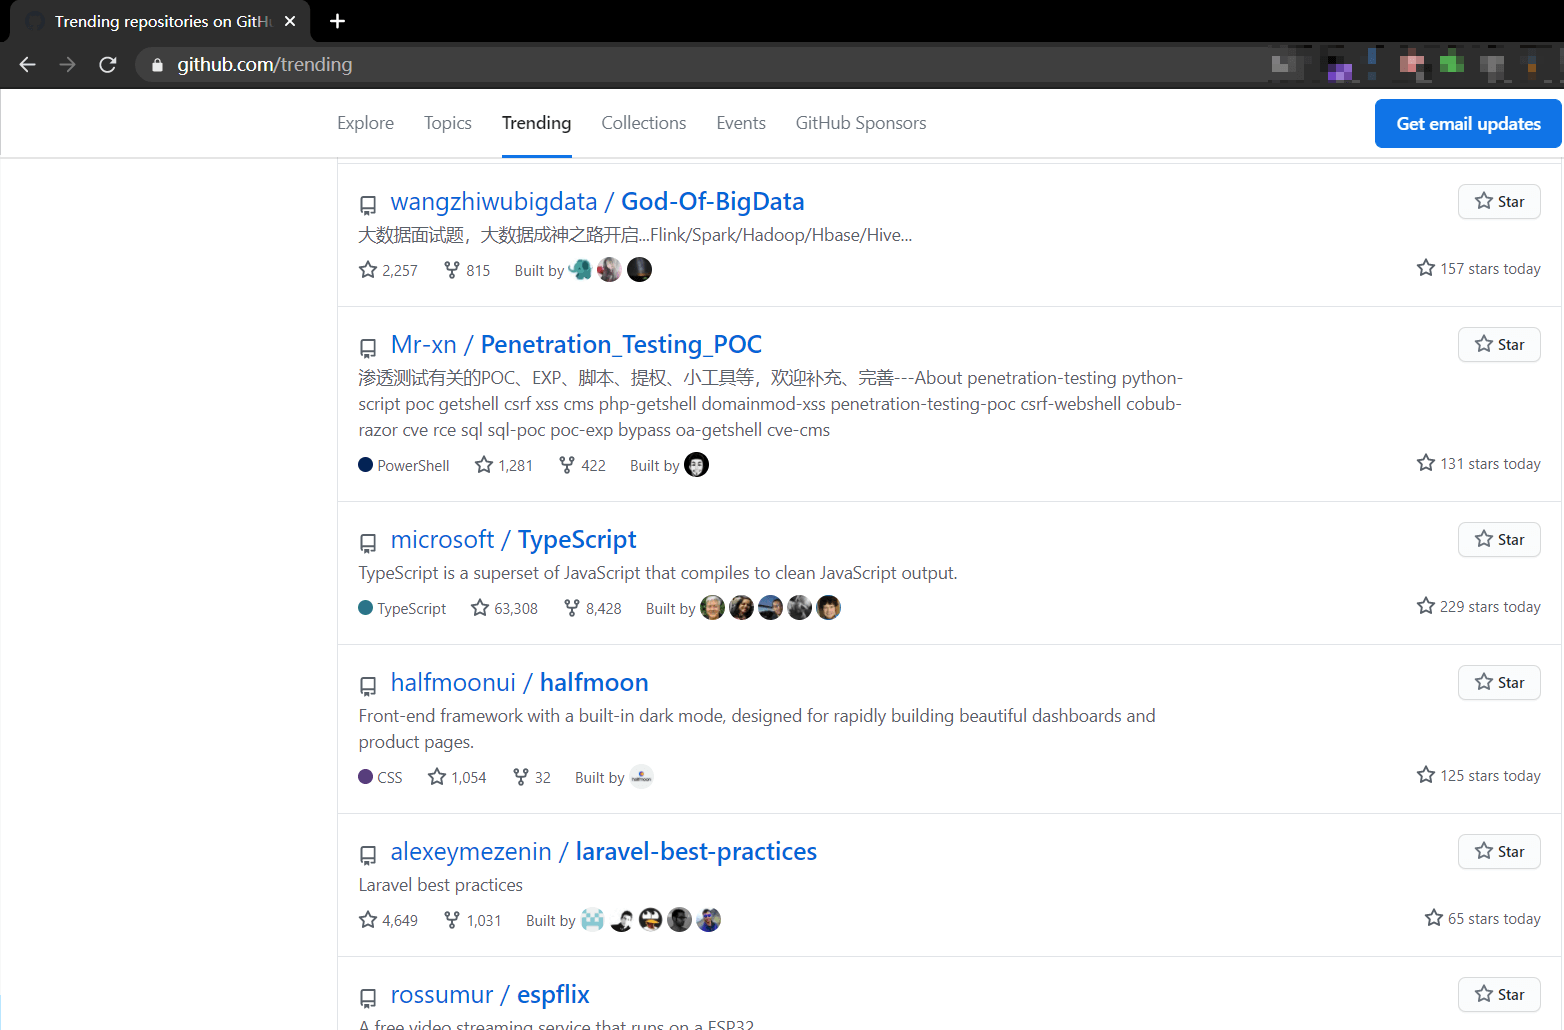The image size is (1564, 1030).
Task: Open the God-Of-BigData repository link
Action: (712, 202)
